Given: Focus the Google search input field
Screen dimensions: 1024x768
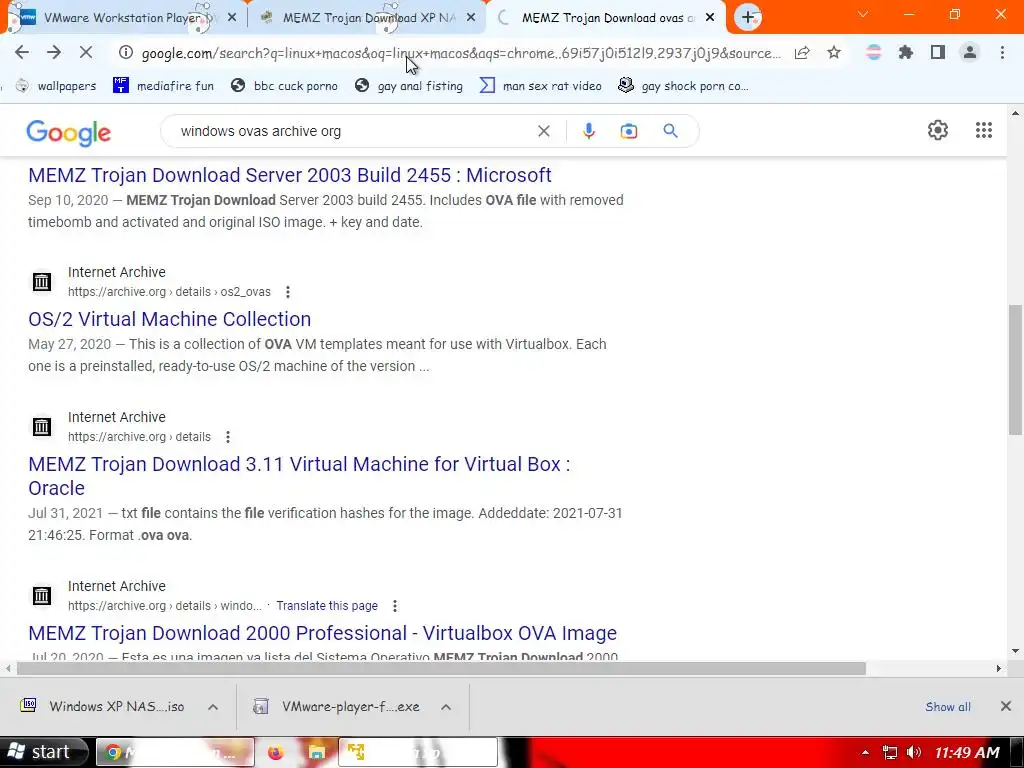Looking at the screenshot, I should [353, 131].
